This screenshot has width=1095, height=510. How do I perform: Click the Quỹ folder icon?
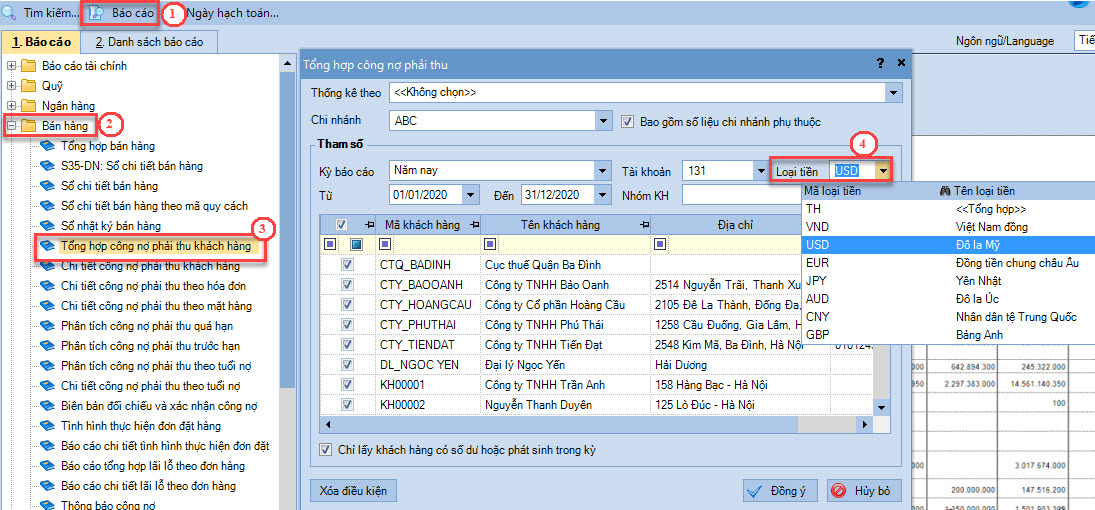pos(28,86)
